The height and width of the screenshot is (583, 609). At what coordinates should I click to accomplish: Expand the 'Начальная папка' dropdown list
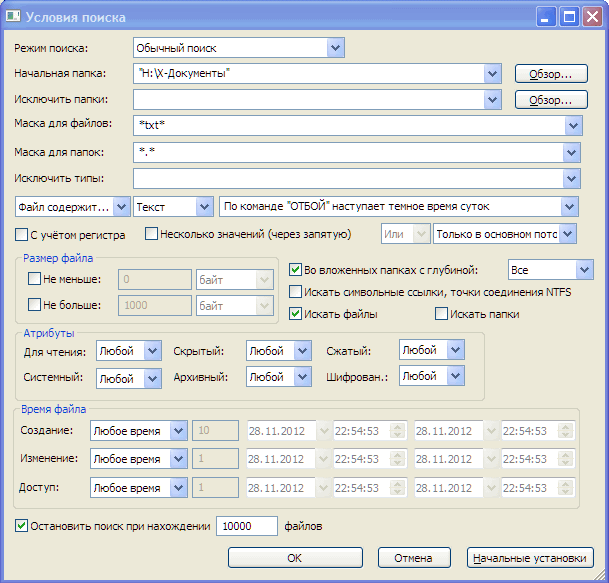pyautogui.click(x=491, y=73)
